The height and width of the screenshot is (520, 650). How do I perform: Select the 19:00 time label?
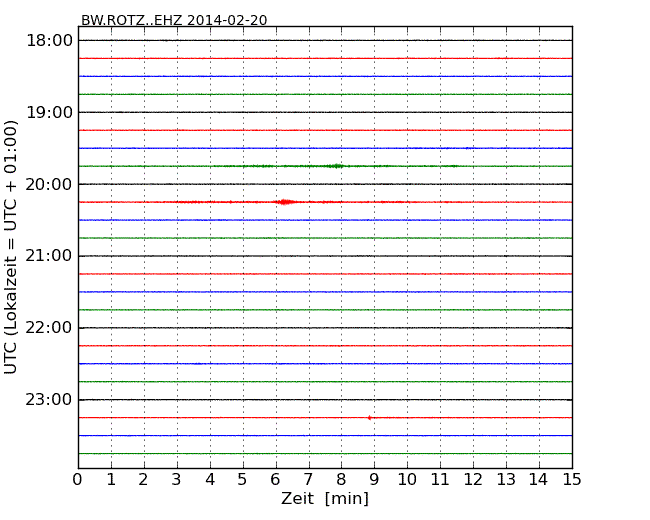(x=50, y=112)
